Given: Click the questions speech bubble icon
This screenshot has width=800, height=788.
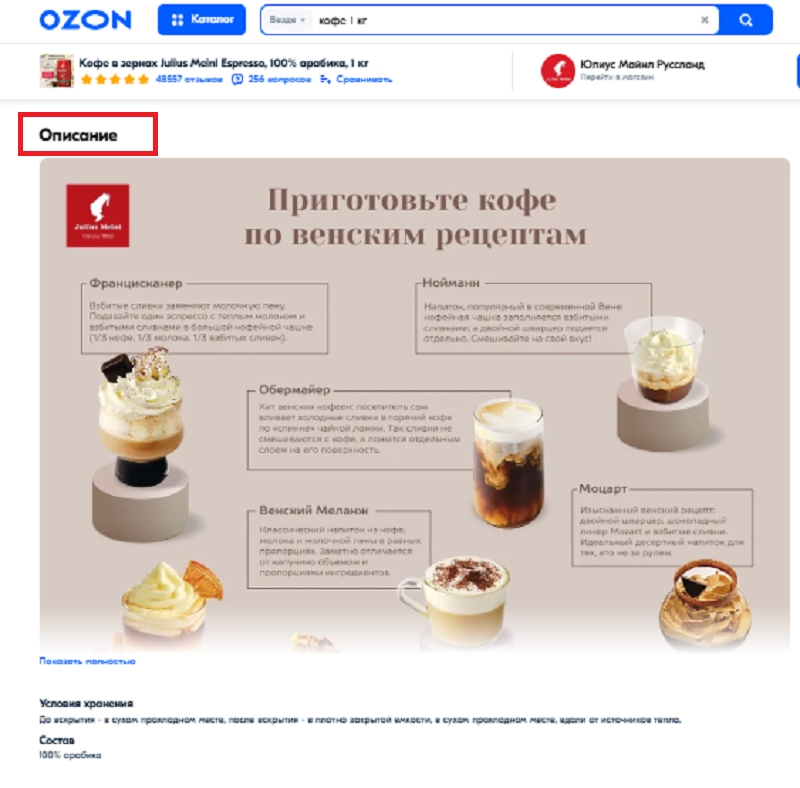Looking at the screenshot, I should (x=237, y=79).
